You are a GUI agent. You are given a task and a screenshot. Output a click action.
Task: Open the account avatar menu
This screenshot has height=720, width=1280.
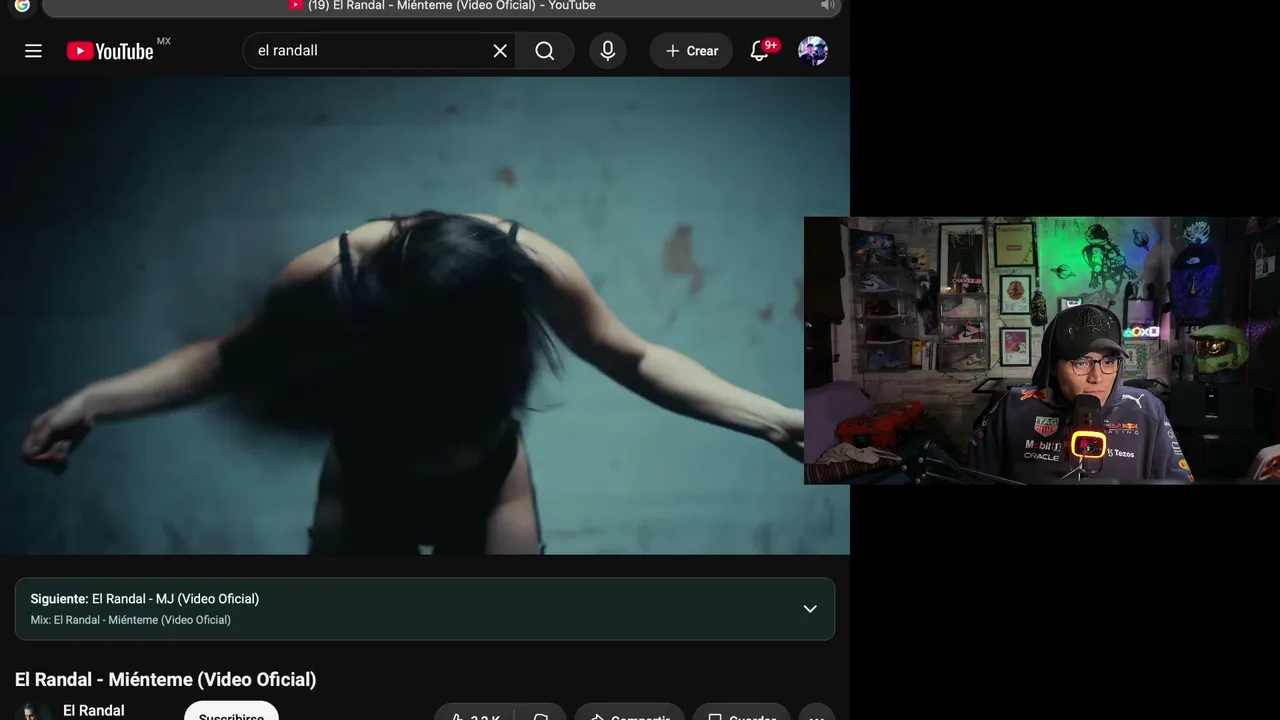pyautogui.click(x=813, y=51)
